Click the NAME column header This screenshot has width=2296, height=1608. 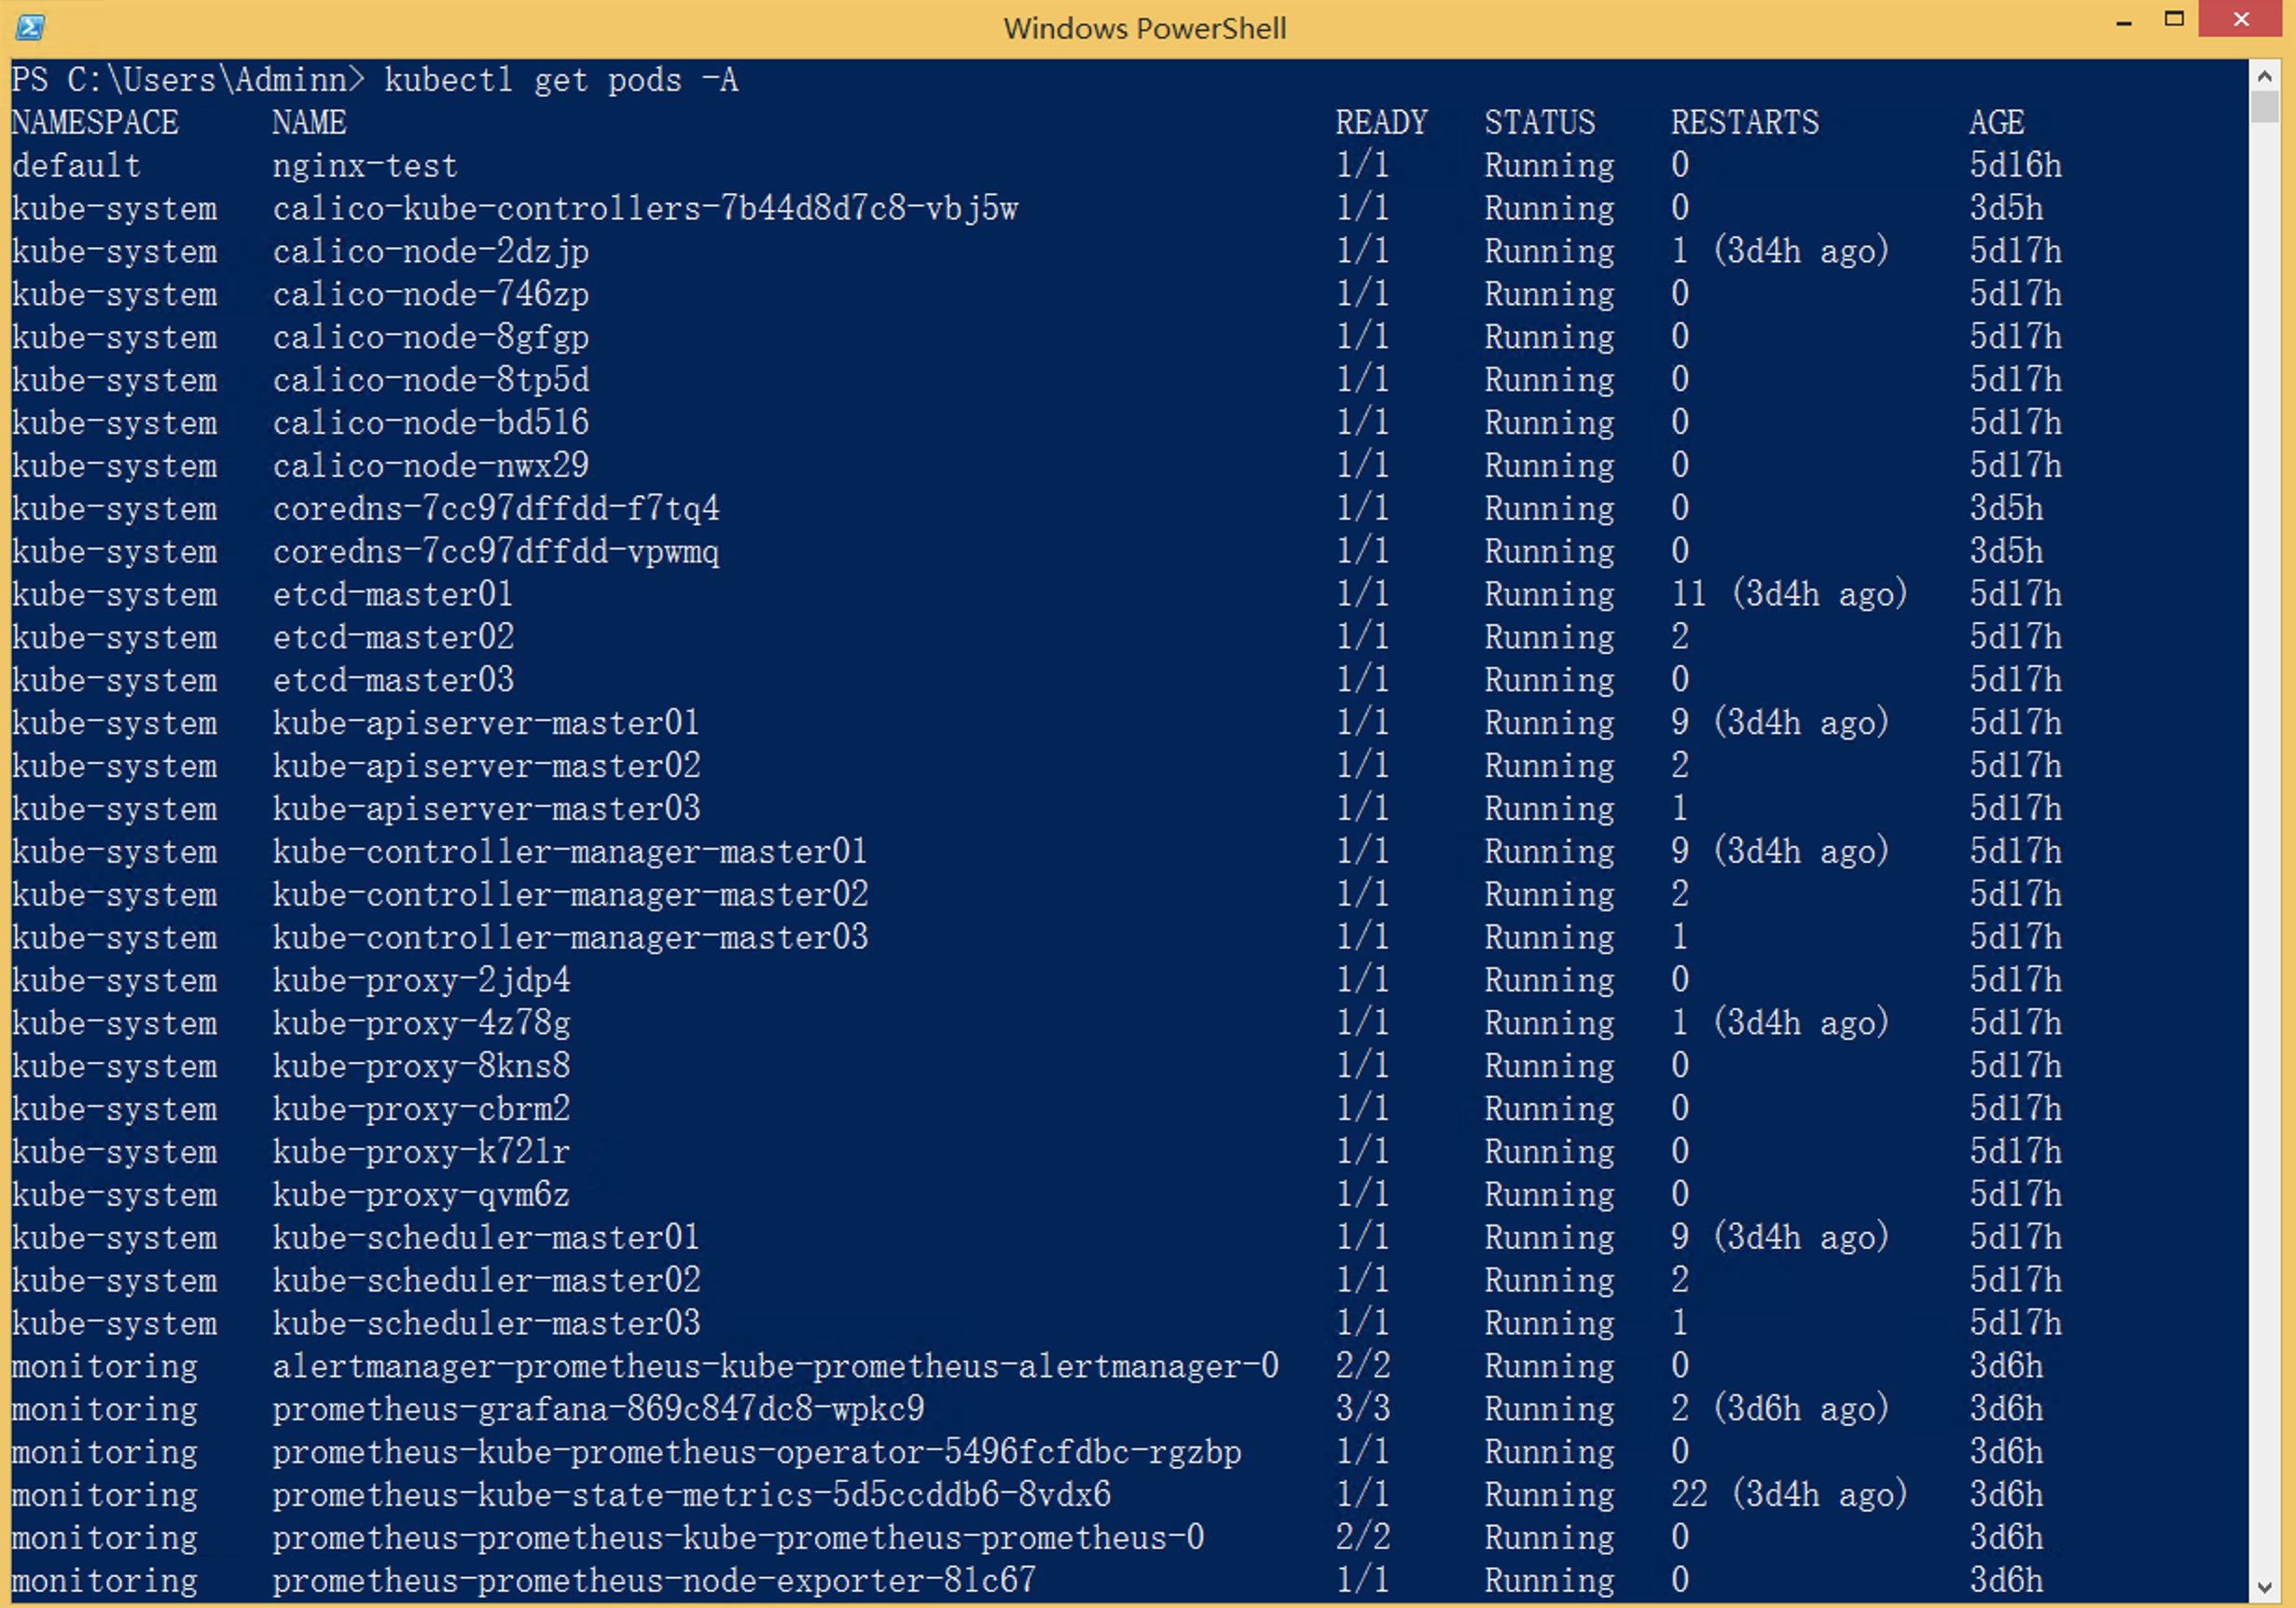[309, 123]
